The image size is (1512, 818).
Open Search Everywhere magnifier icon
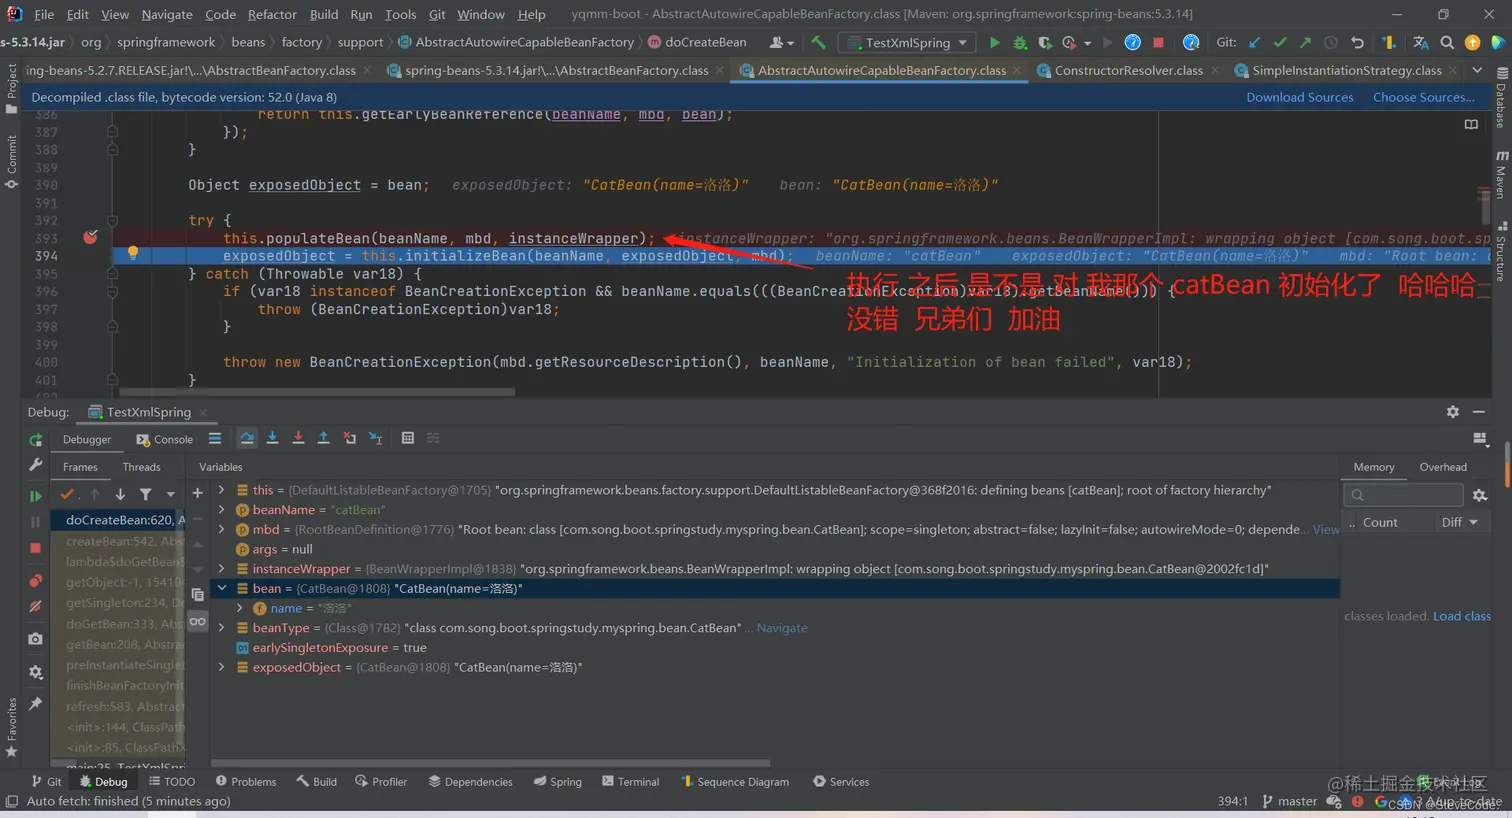pos(1447,43)
